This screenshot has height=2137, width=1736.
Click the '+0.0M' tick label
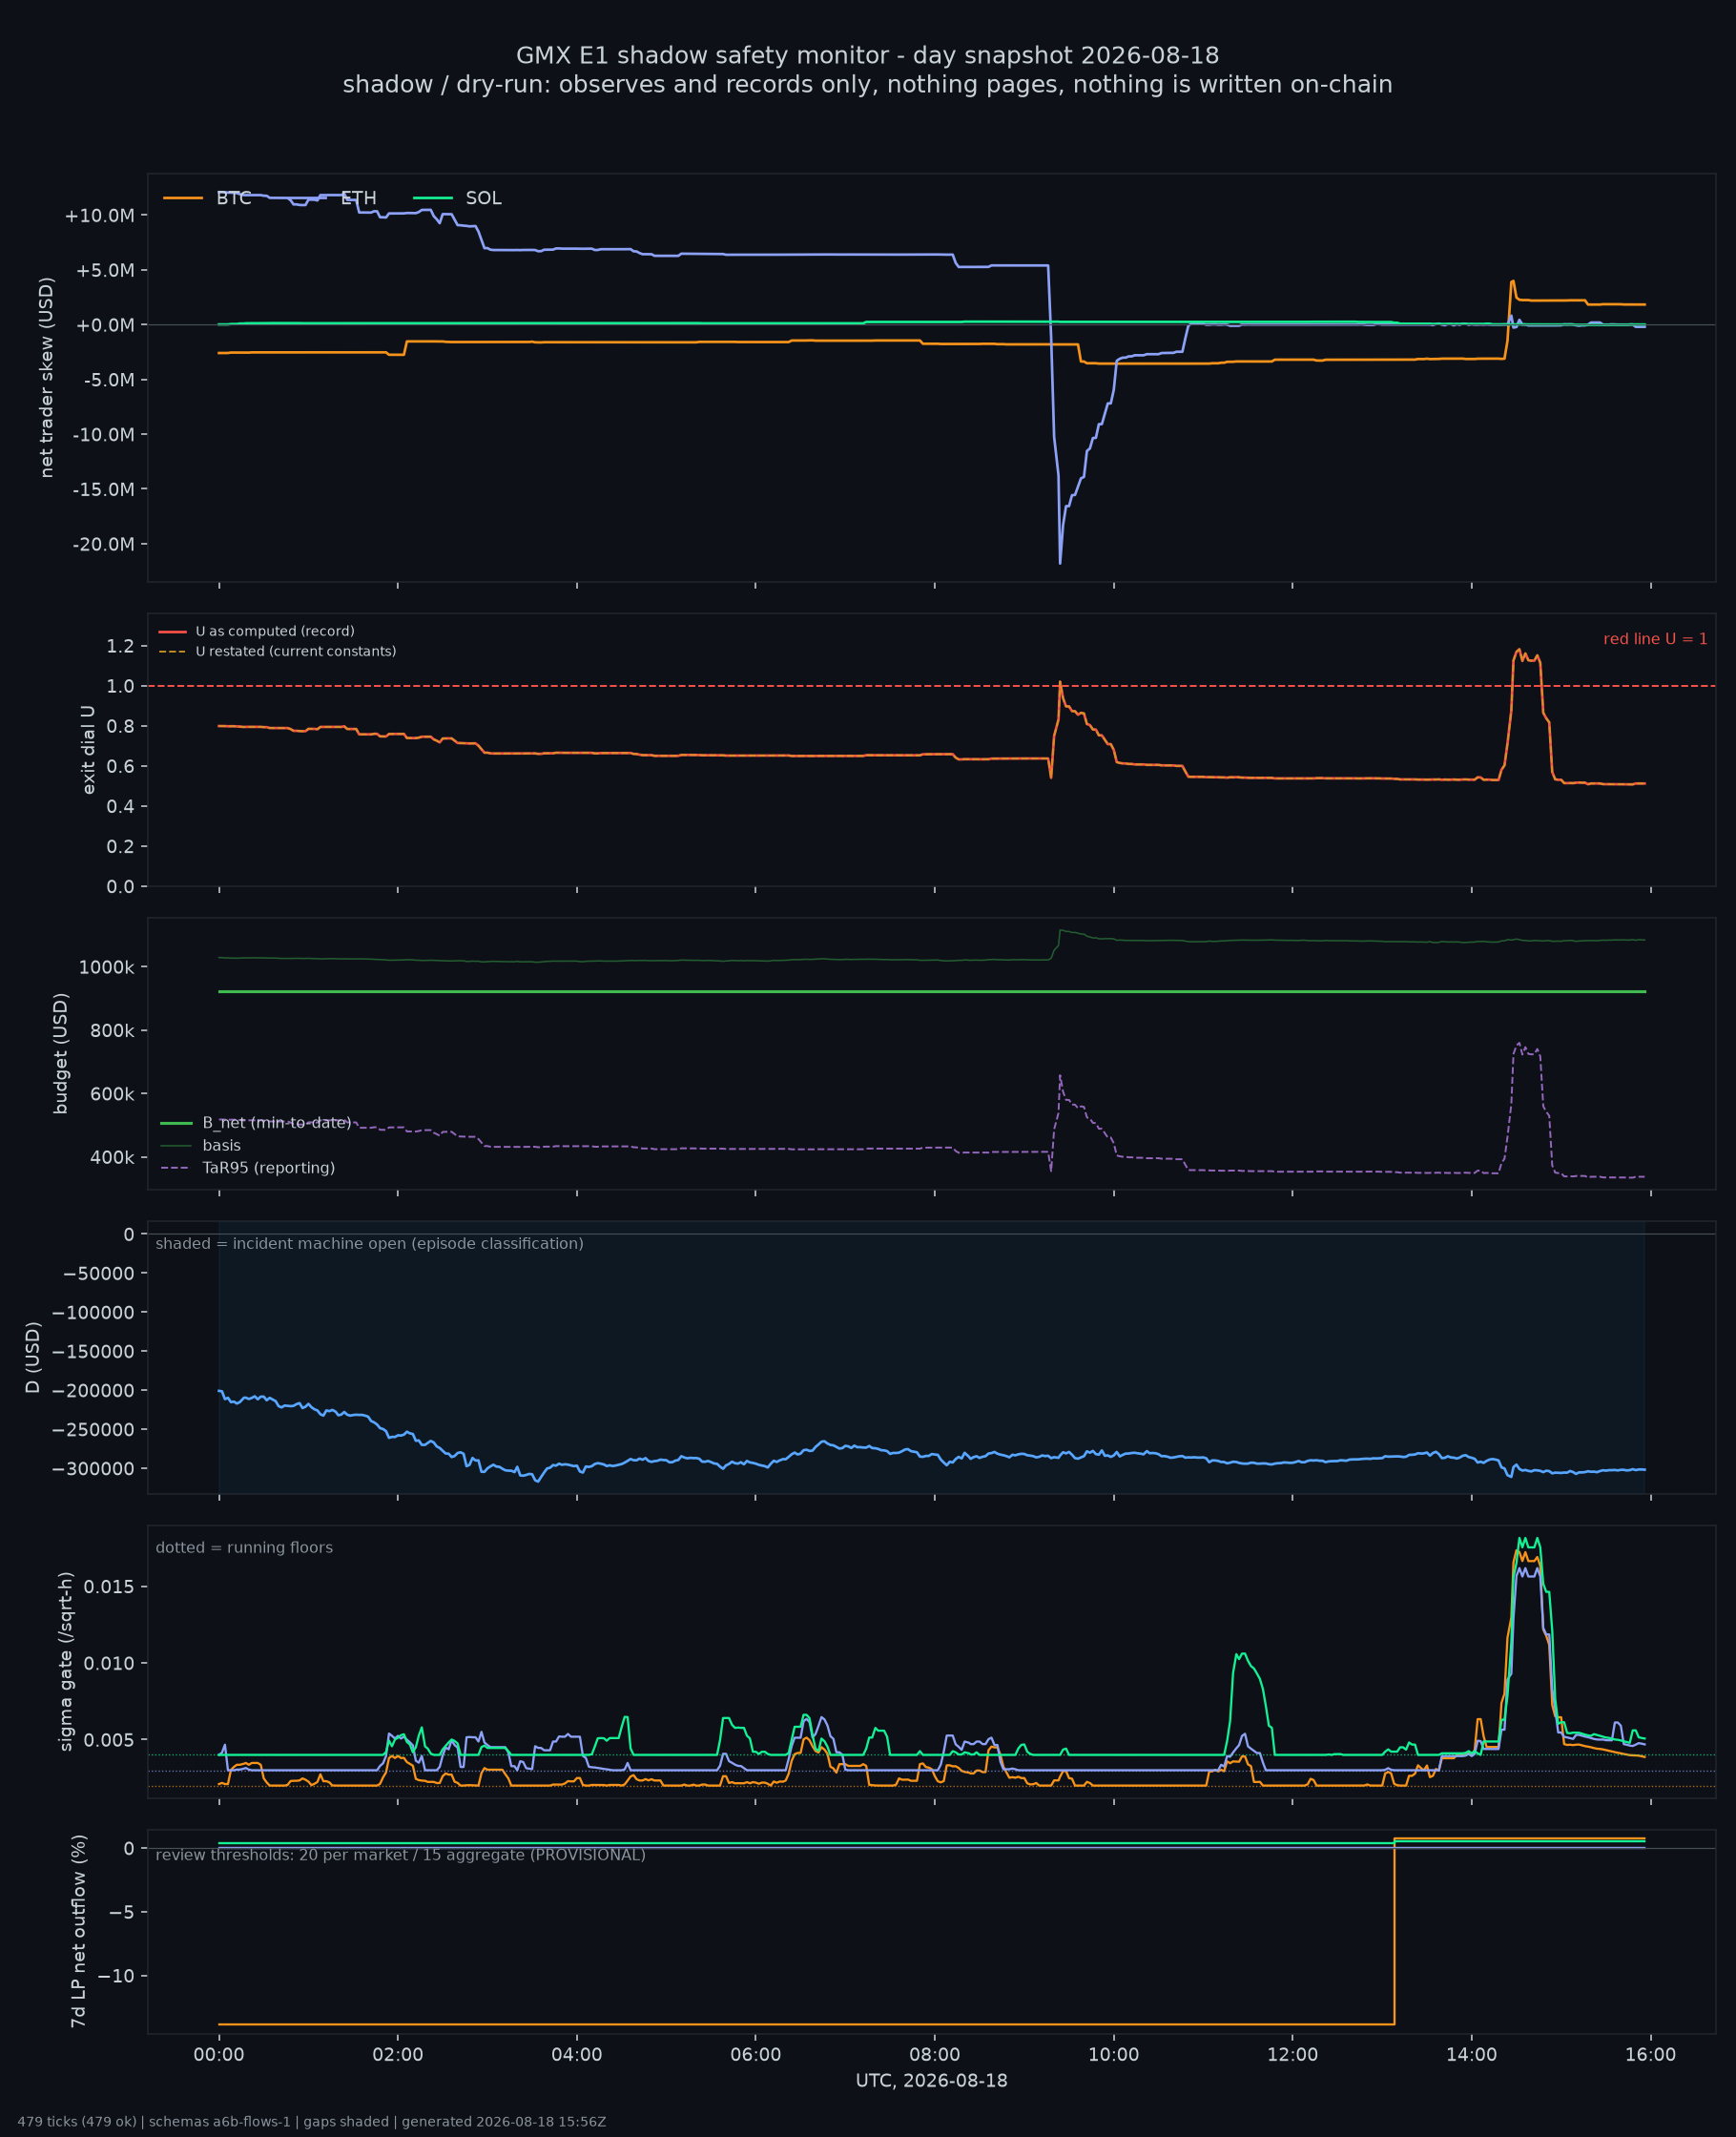(x=105, y=325)
